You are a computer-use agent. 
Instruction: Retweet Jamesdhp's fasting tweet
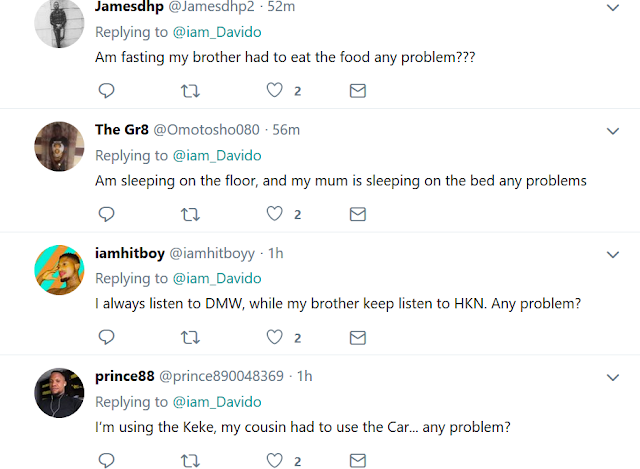(x=190, y=91)
